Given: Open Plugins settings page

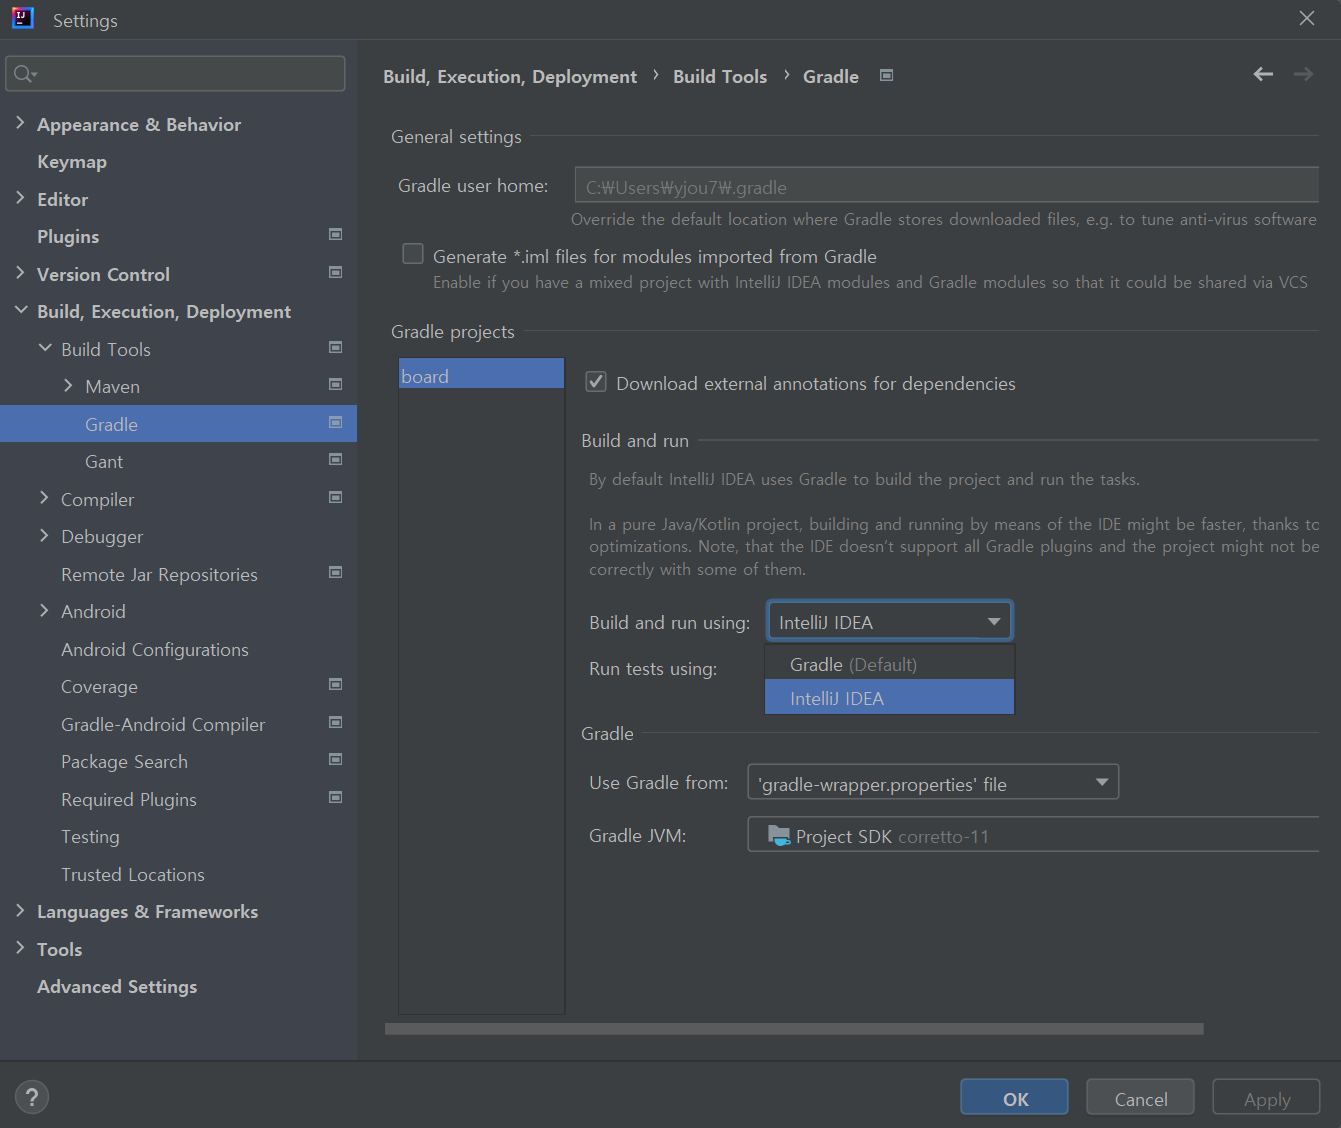Looking at the screenshot, I should 68,237.
